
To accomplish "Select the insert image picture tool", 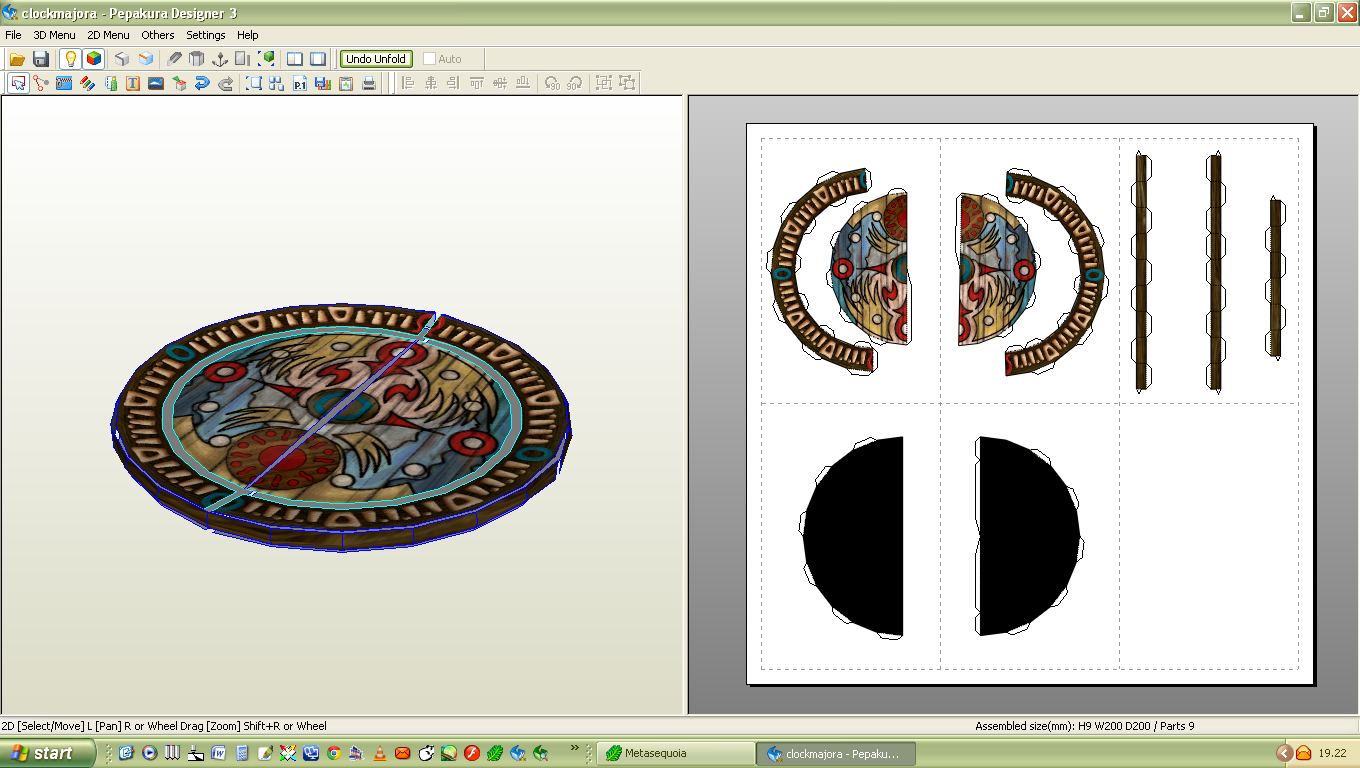I will pos(156,83).
